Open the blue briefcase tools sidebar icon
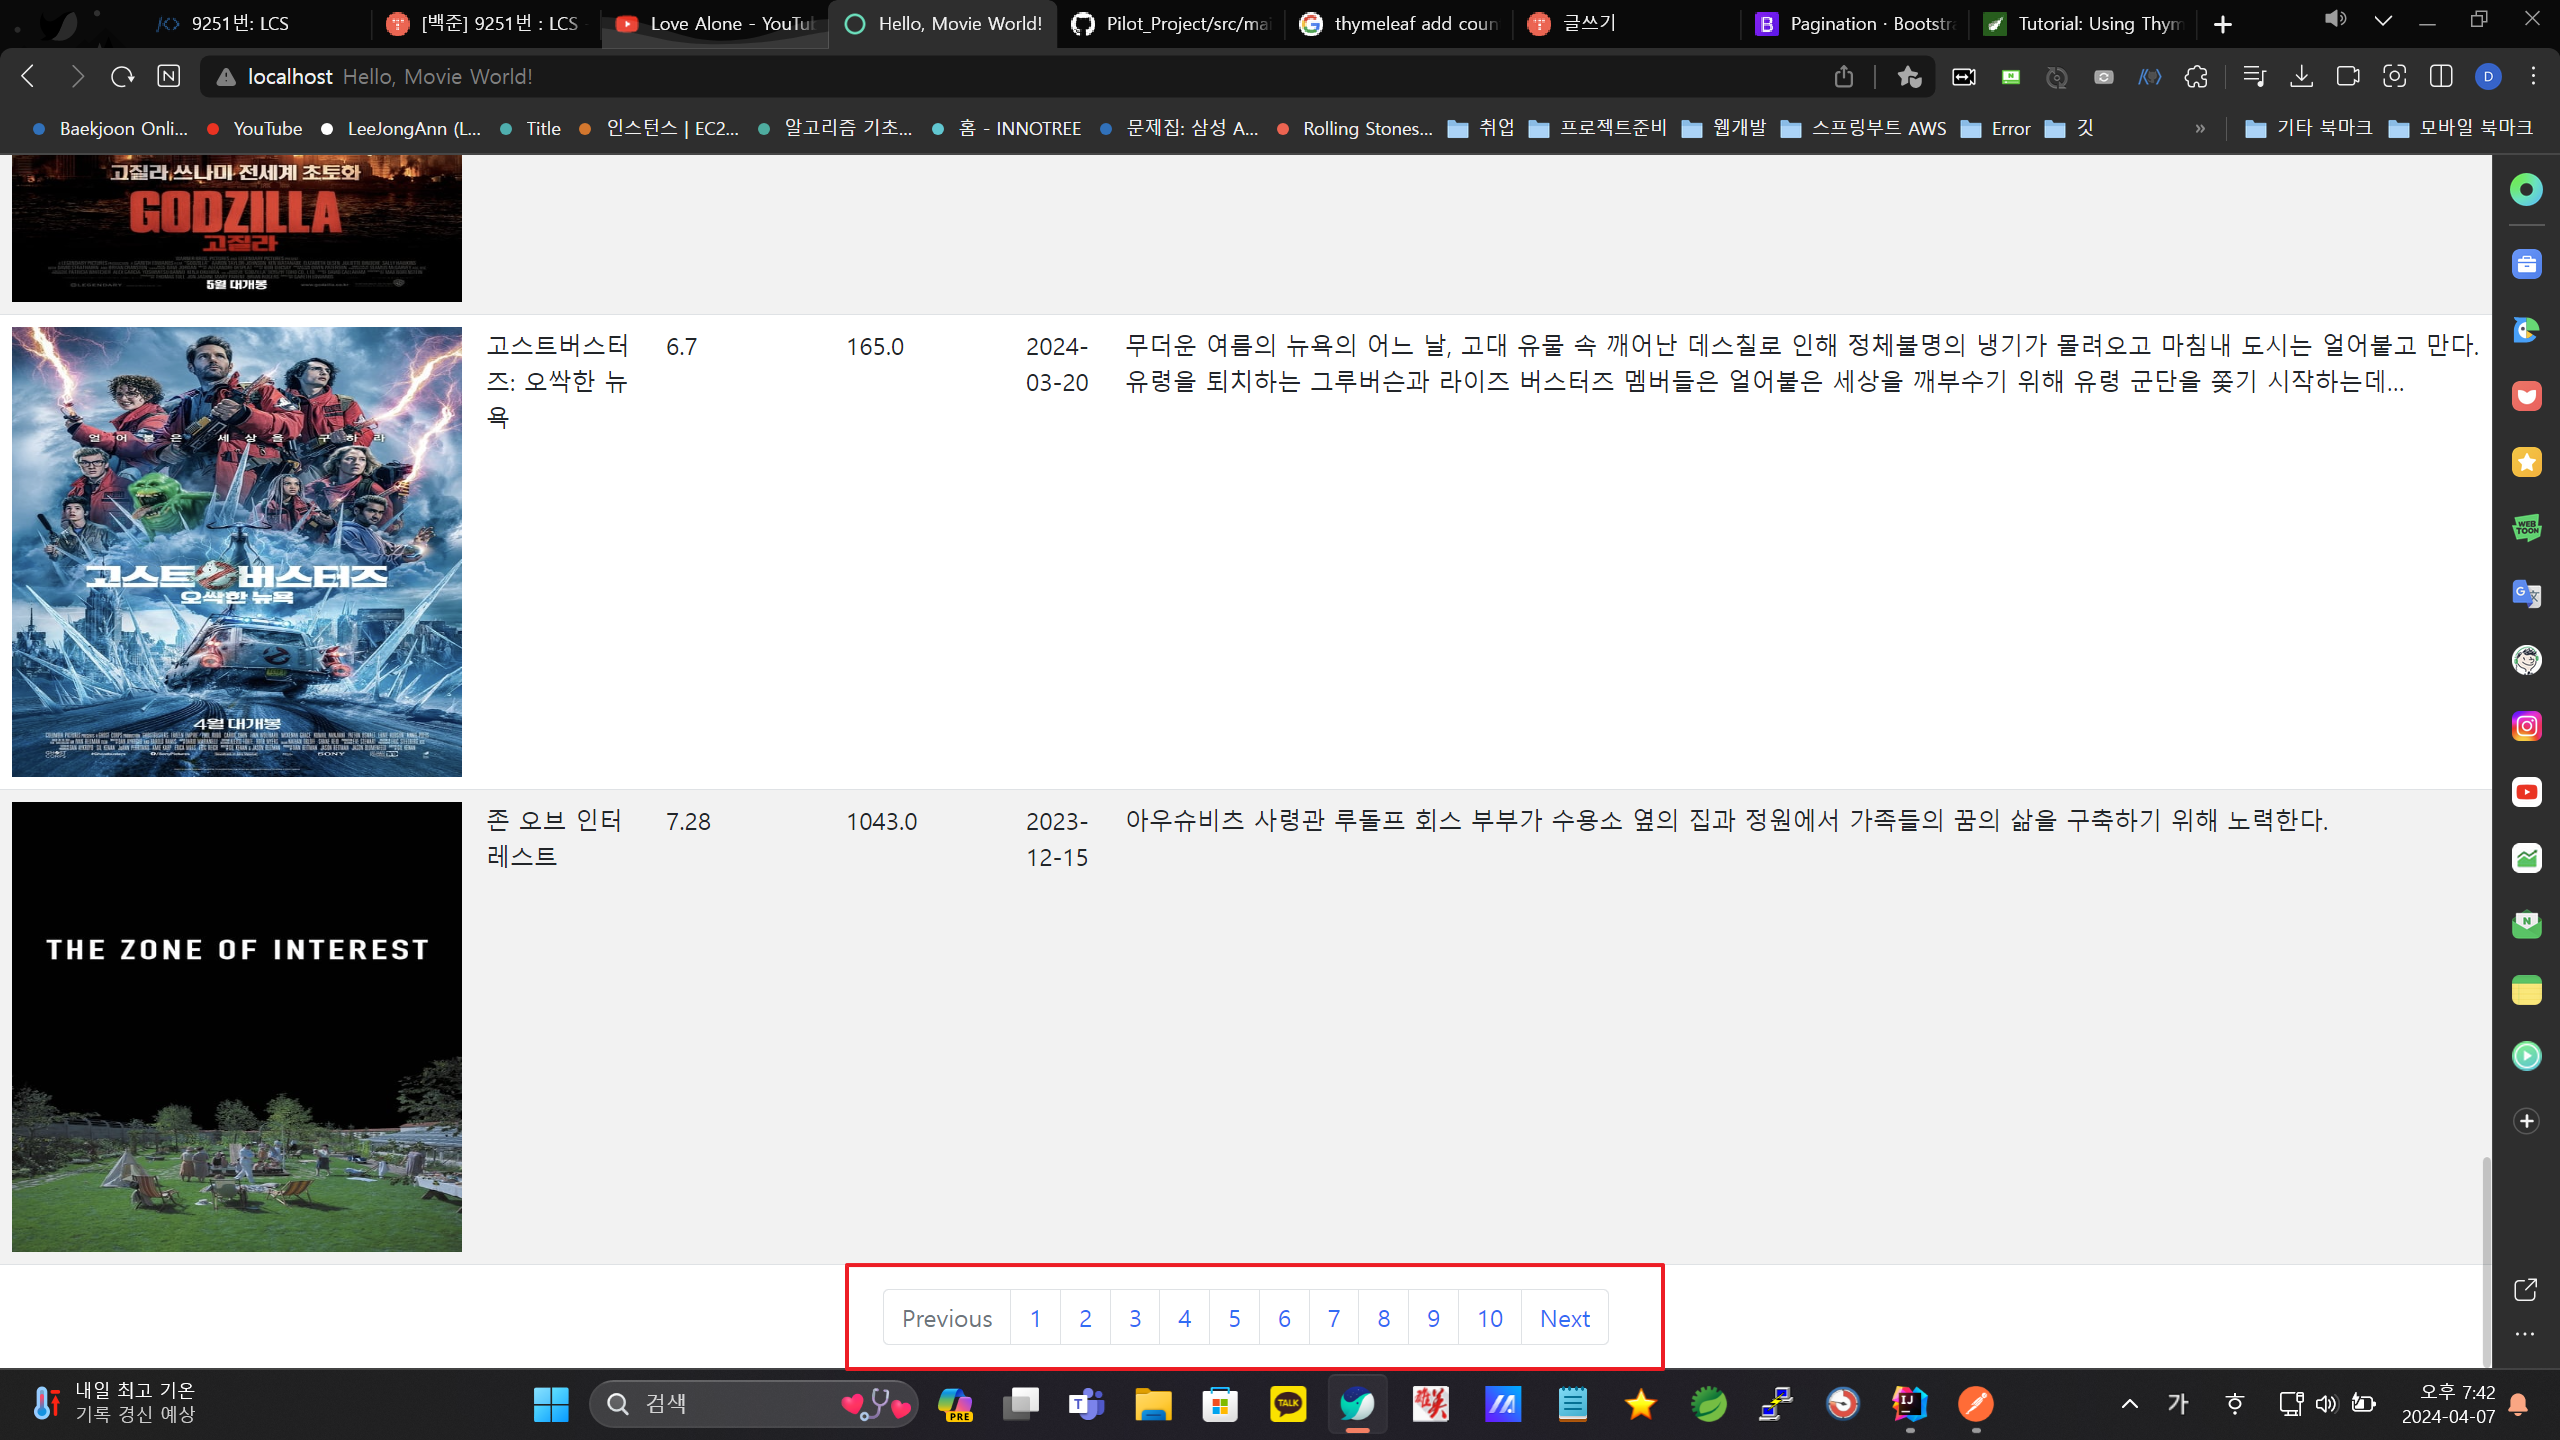 coord(2526,264)
